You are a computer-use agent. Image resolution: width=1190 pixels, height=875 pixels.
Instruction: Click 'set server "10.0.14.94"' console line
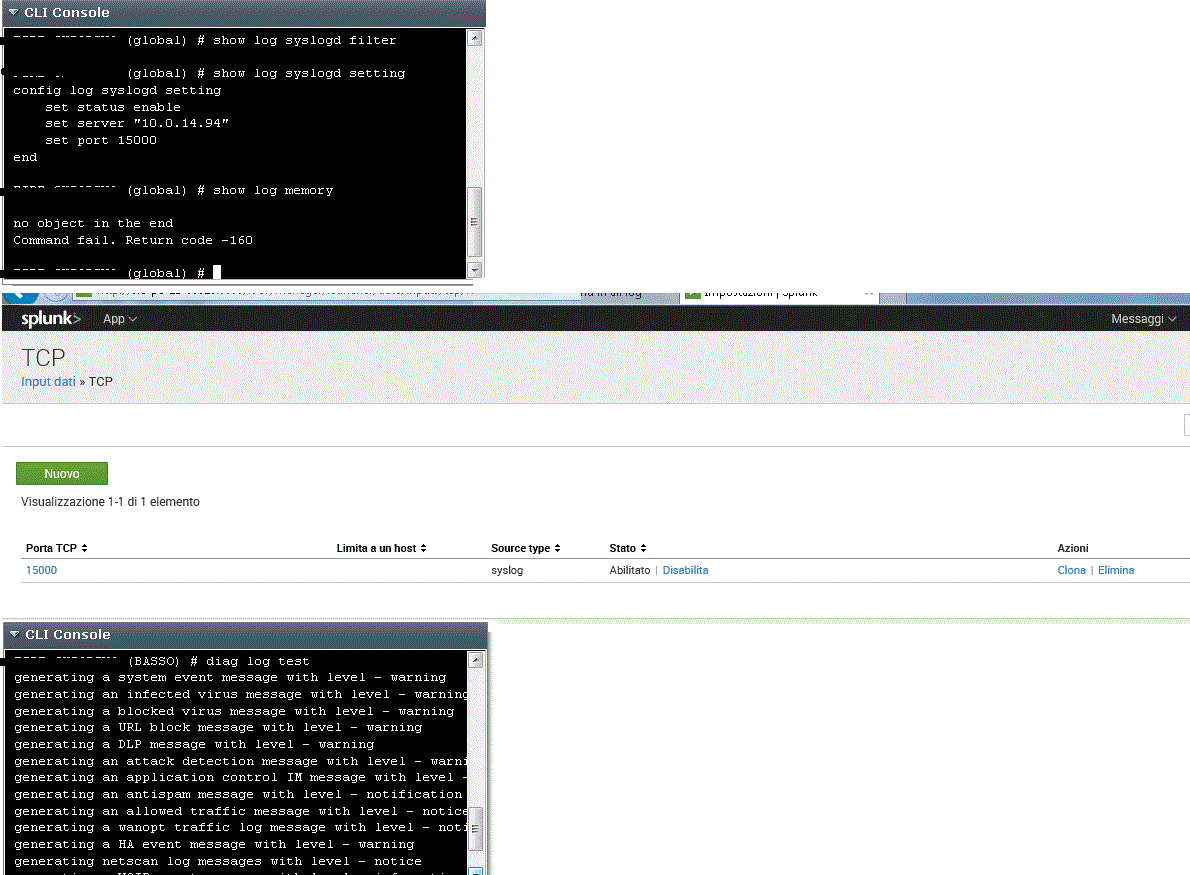pos(137,123)
